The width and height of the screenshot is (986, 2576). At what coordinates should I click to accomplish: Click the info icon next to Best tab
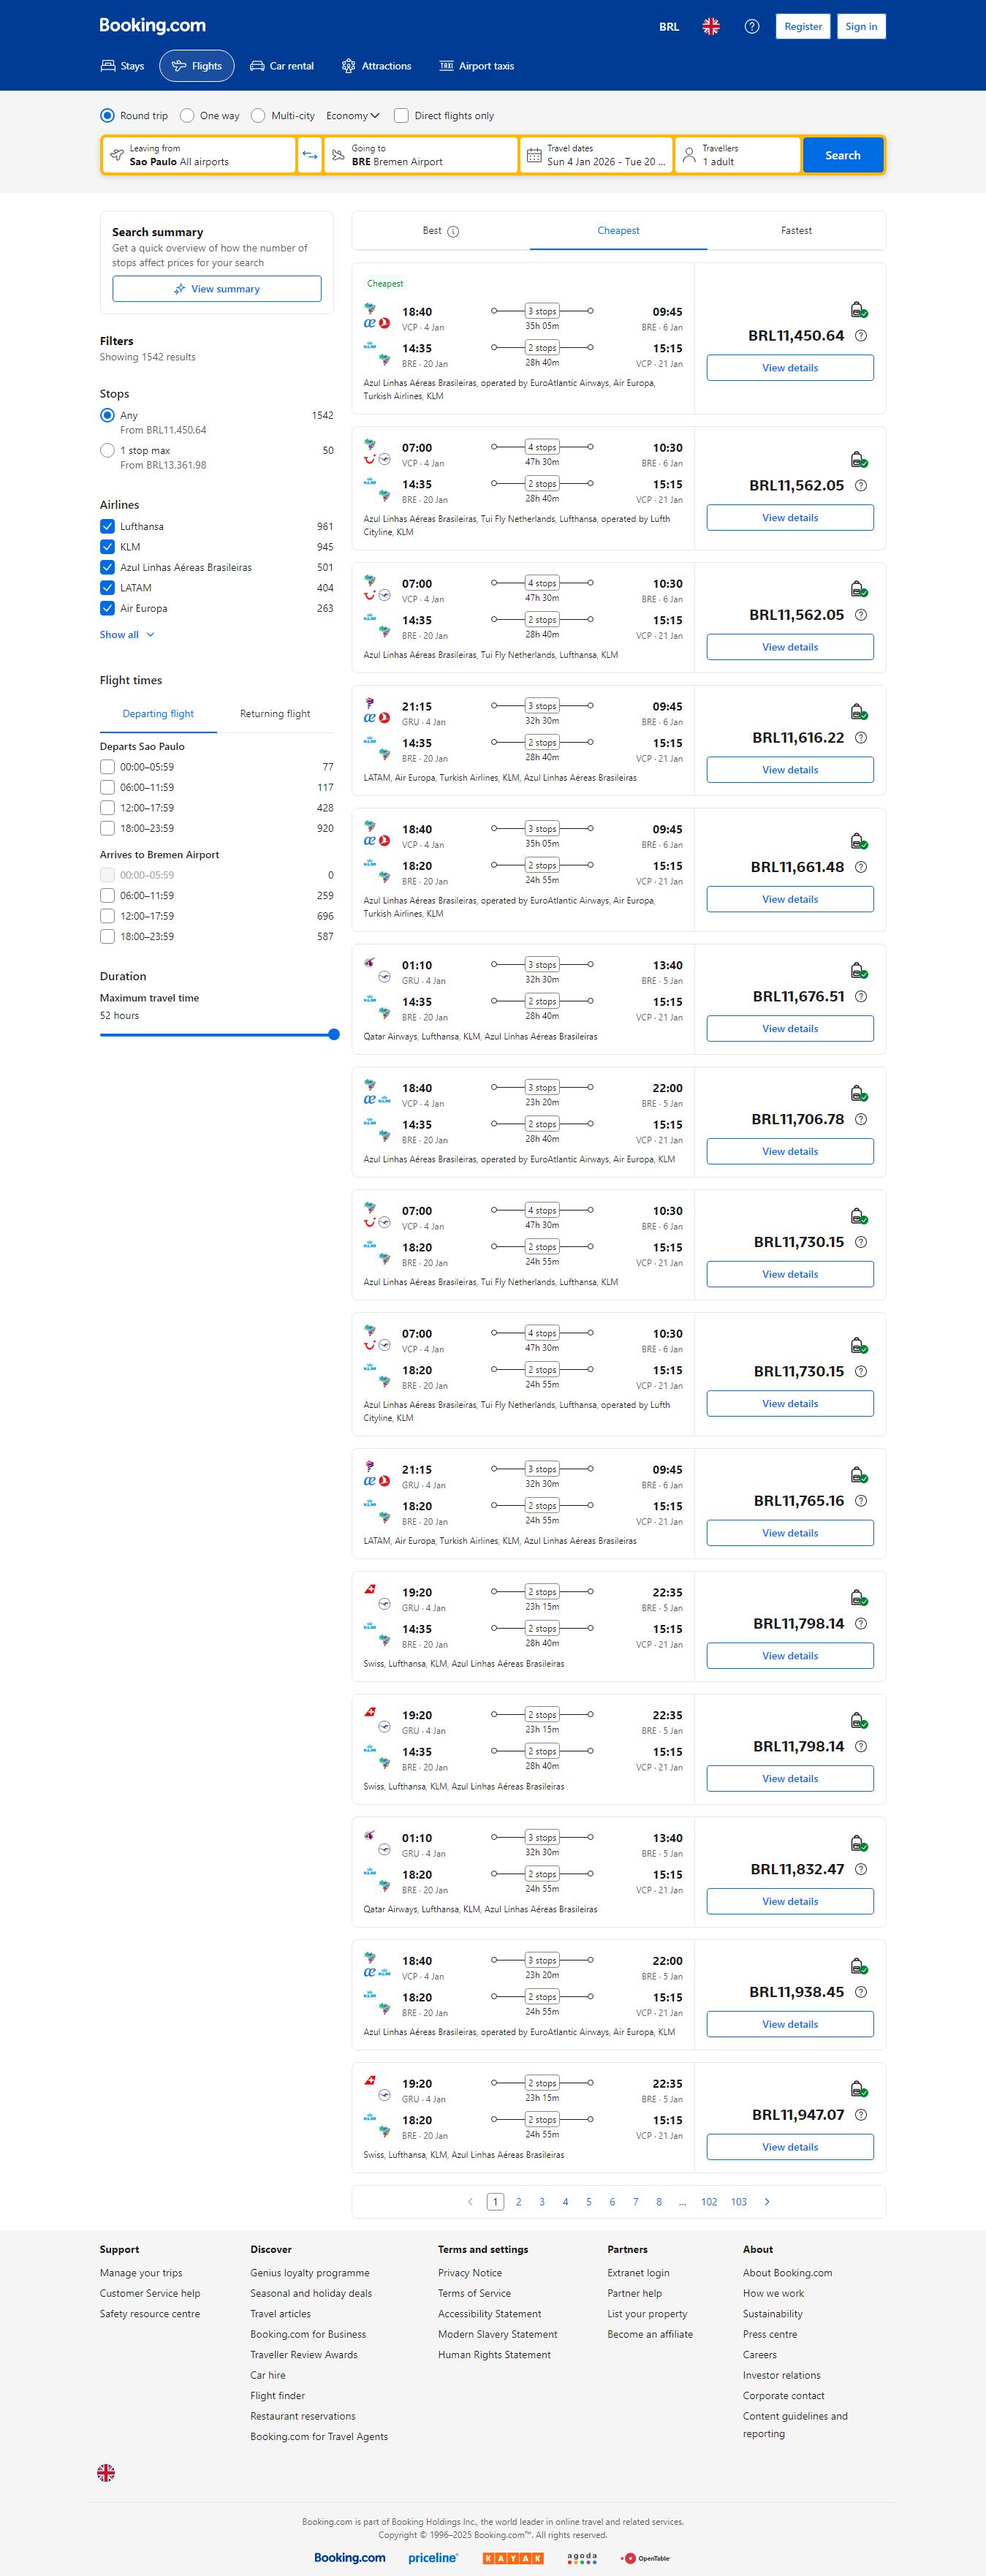(x=453, y=232)
